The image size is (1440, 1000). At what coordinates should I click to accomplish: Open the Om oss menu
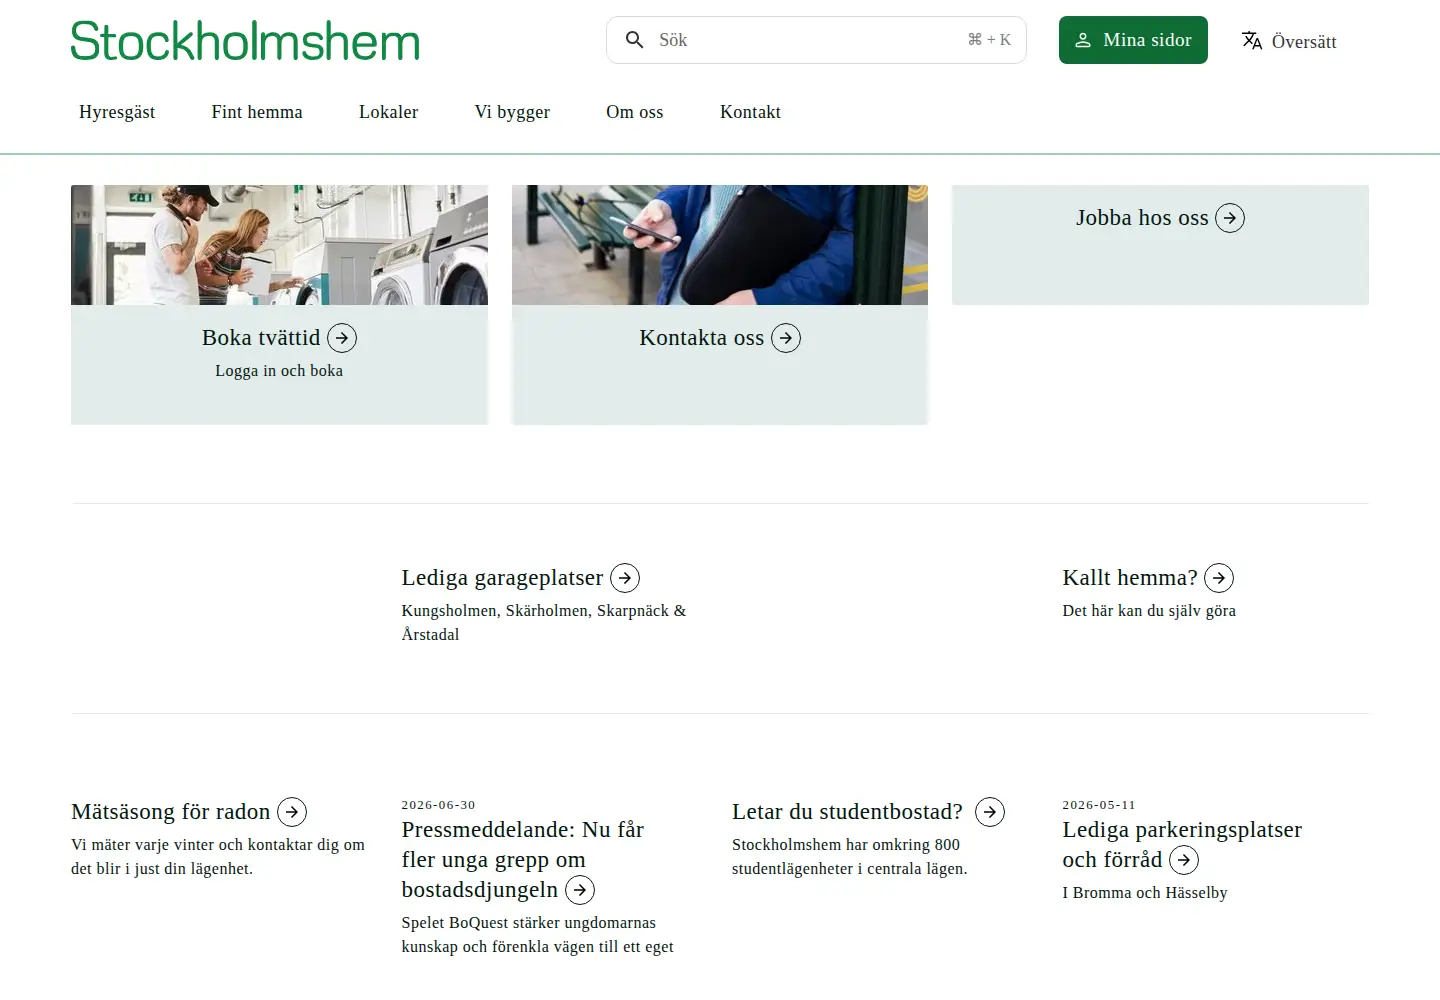coord(635,112)
